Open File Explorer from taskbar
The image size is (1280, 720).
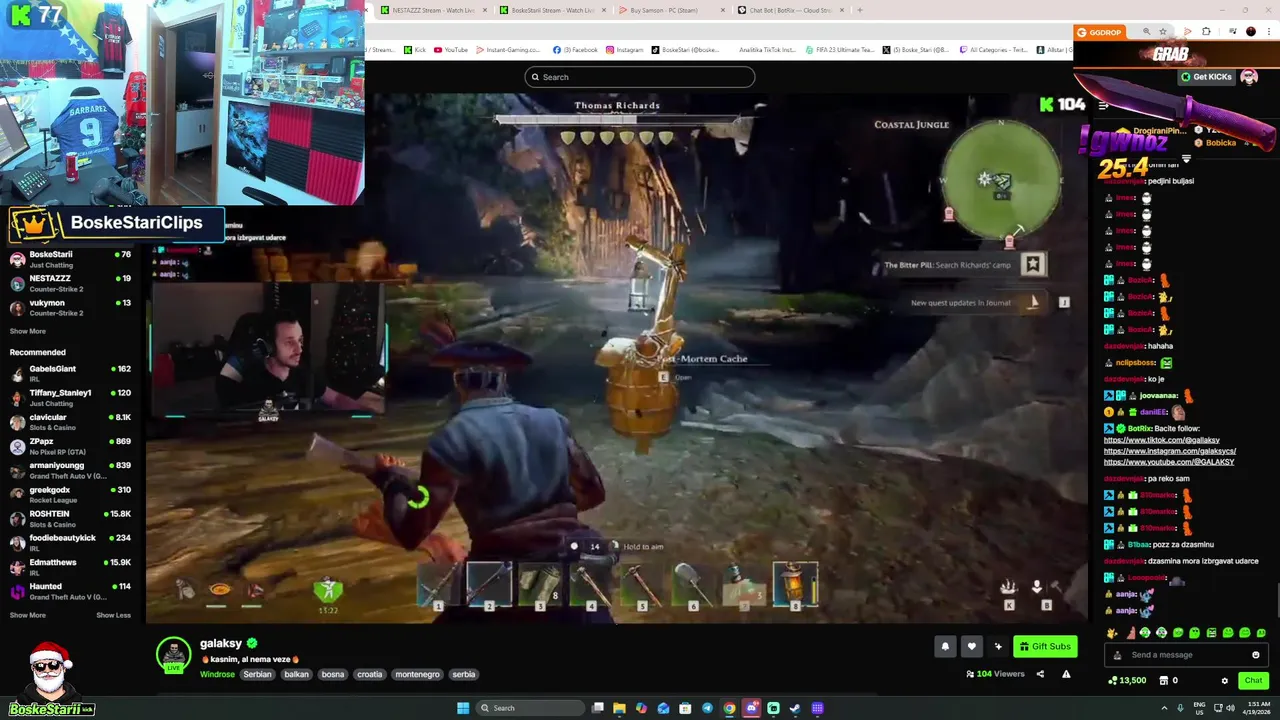tap(619, 708)
